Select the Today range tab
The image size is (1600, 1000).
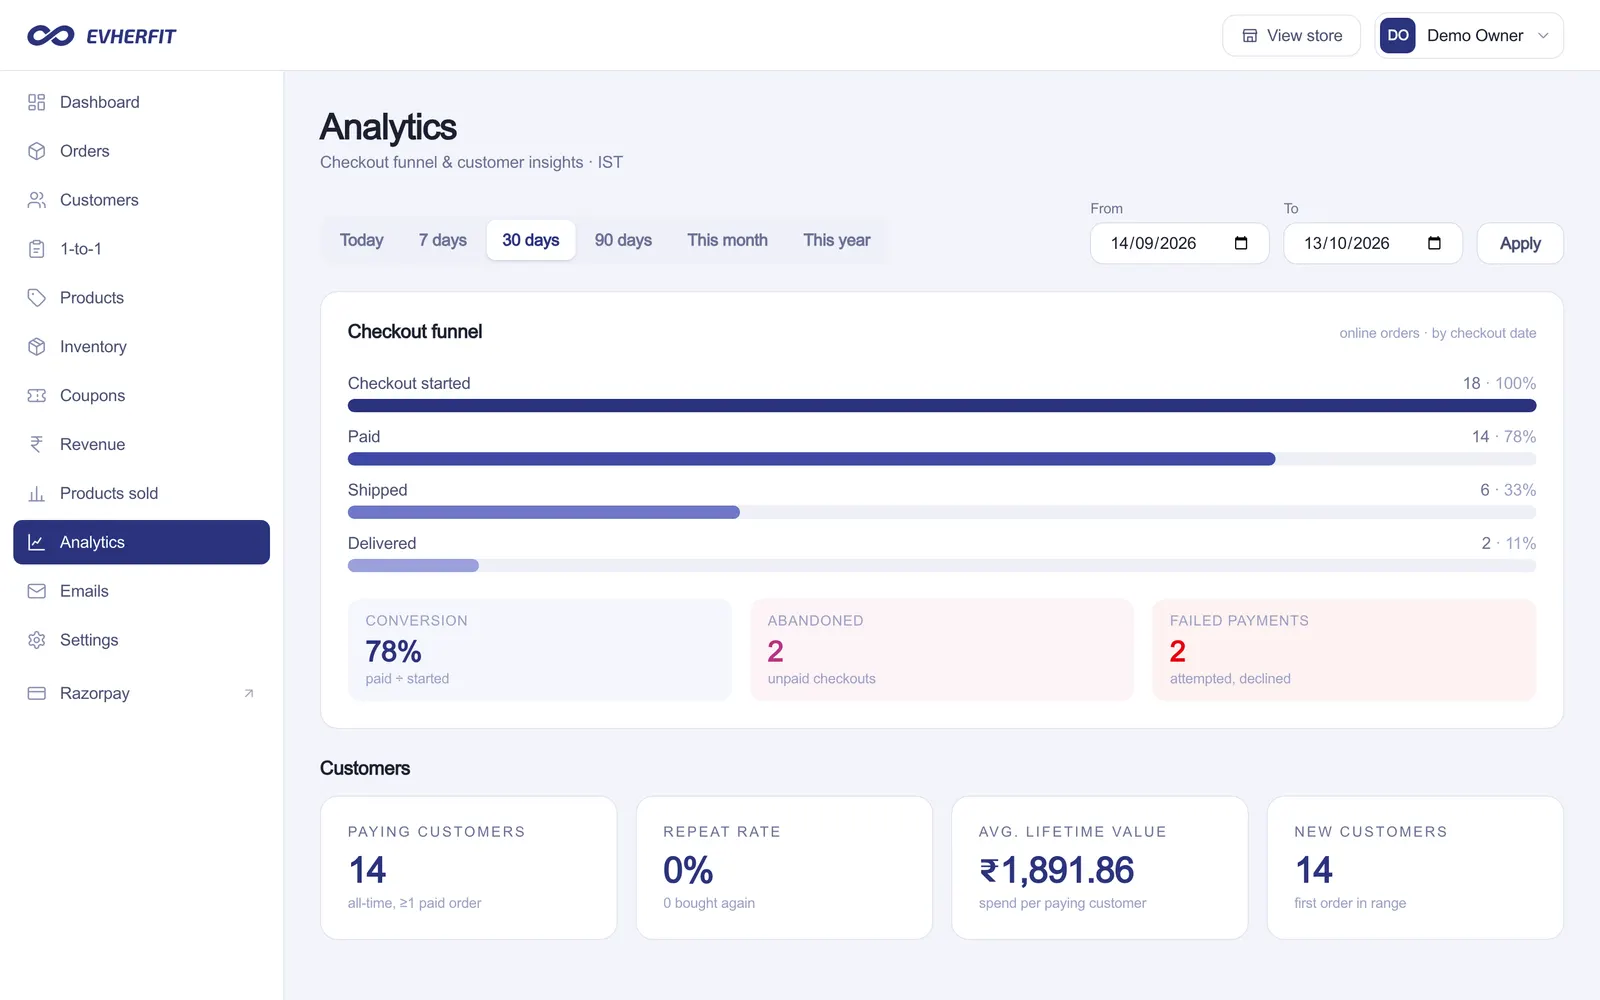pos(362,240)
